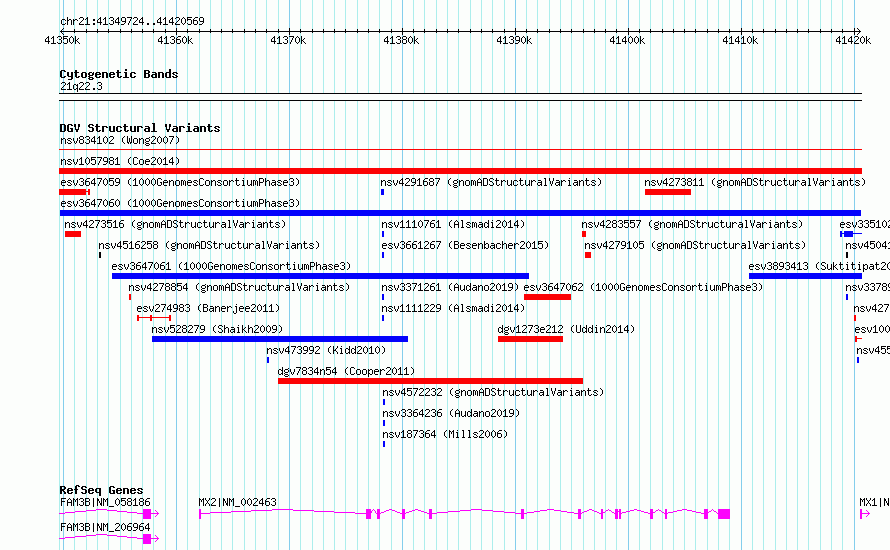Image resolution: width=890 pixels, height=550 pixels.
Task: Click nsv187364 (Mills2006) label
Action: 444,434
